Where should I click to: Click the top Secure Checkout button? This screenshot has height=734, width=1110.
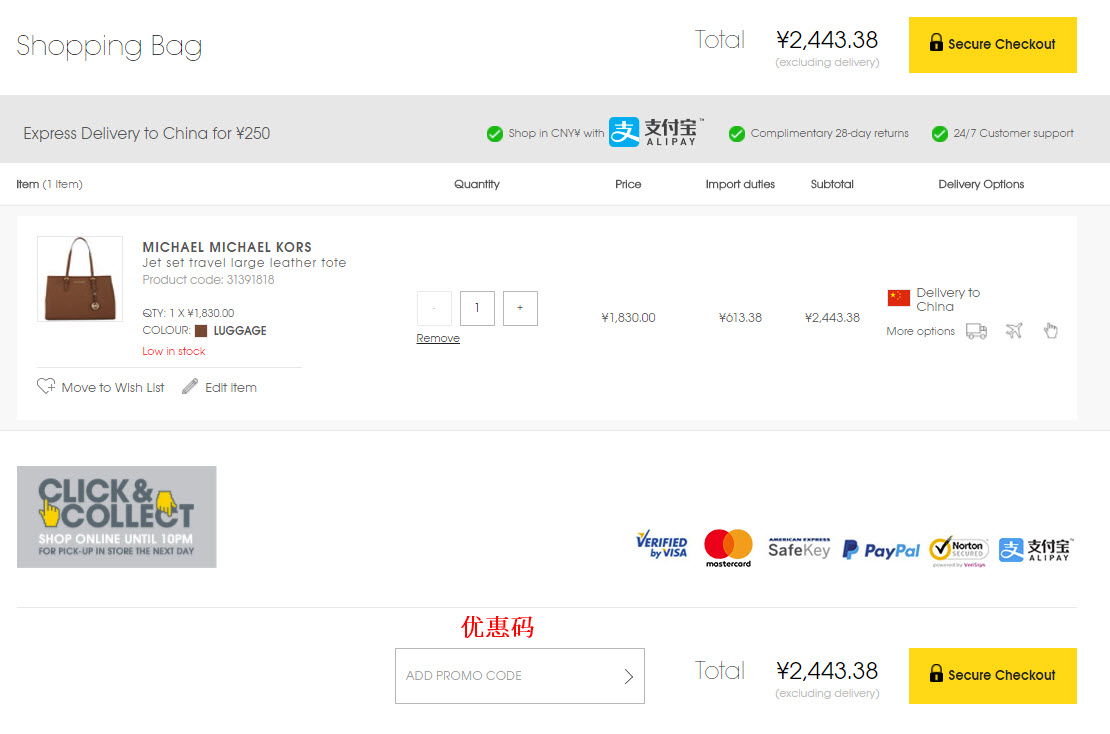[992, 45]
